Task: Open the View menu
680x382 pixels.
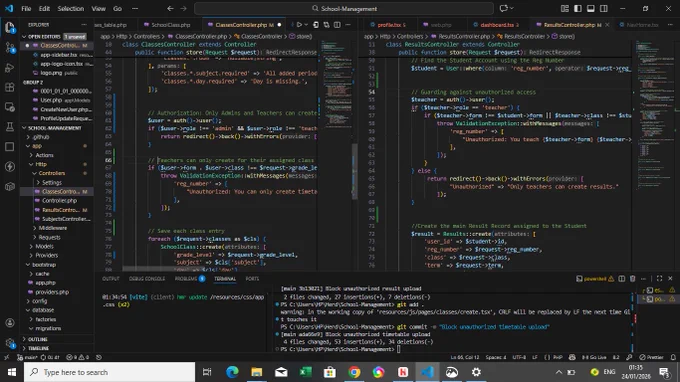Action: pyautogui.click(x=98, y=8)
